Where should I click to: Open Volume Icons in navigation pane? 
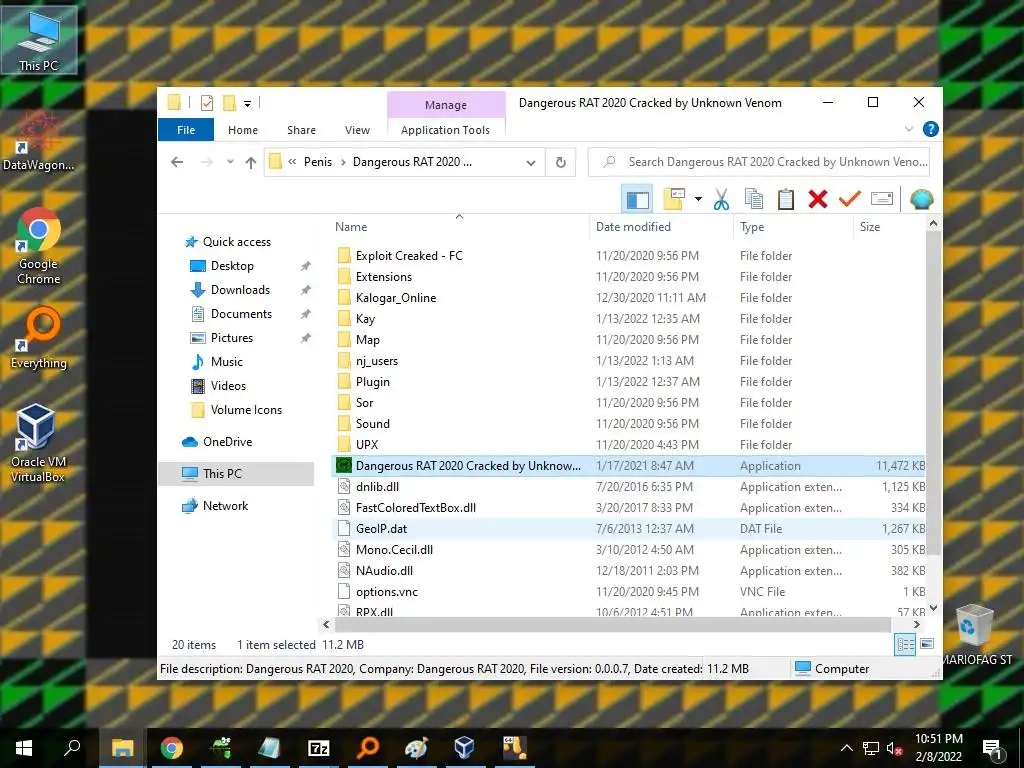tap(246, 410)
